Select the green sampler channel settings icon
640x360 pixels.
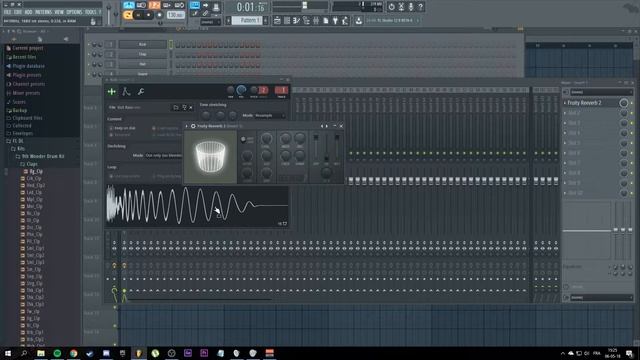111,92
